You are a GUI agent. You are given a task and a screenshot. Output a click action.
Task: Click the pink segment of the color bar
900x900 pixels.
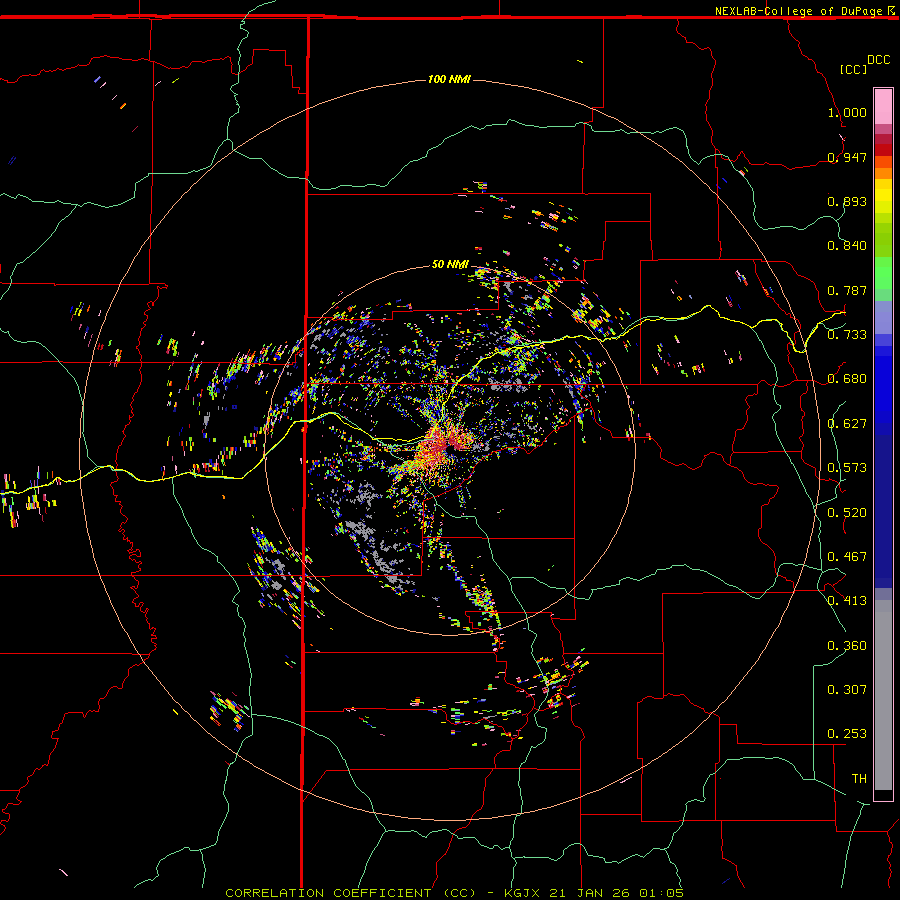[883, 107]
